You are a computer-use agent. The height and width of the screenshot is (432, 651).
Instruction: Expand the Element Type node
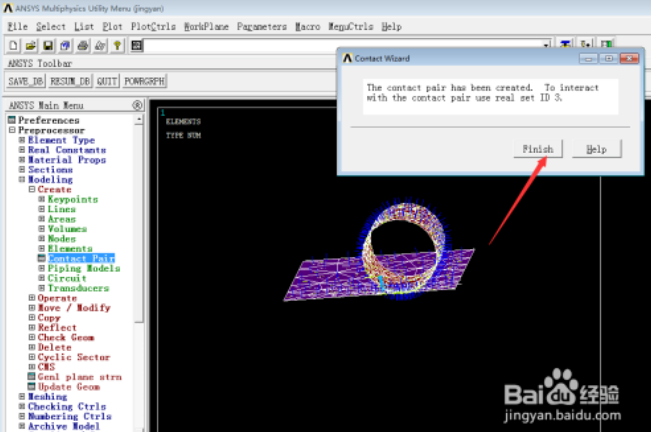(x=22, y=140)
